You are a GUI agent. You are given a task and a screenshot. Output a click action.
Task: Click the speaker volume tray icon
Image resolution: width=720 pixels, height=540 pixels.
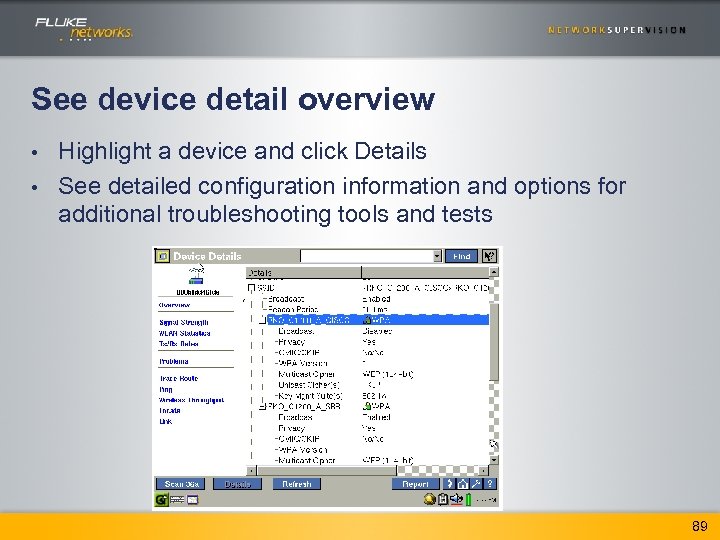456,499
